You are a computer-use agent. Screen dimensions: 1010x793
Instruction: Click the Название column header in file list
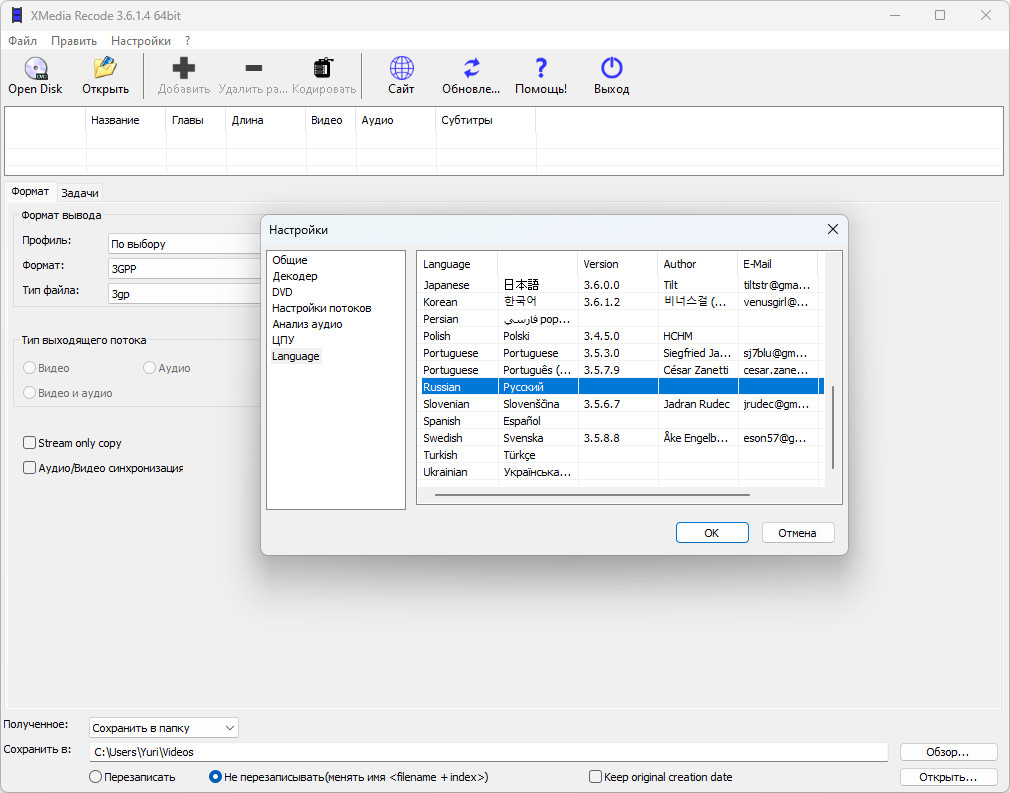[x=126, y=120]
